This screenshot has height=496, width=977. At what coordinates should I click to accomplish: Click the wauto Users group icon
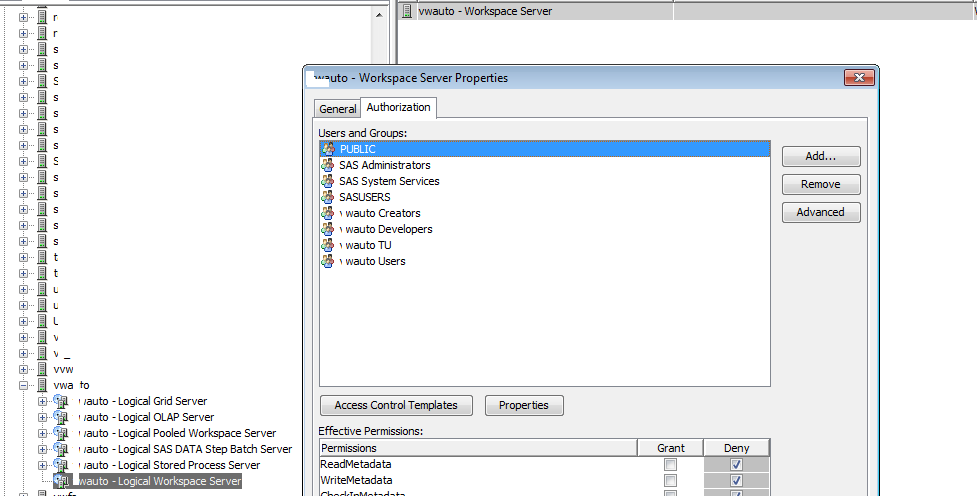(x=328, y=261)
